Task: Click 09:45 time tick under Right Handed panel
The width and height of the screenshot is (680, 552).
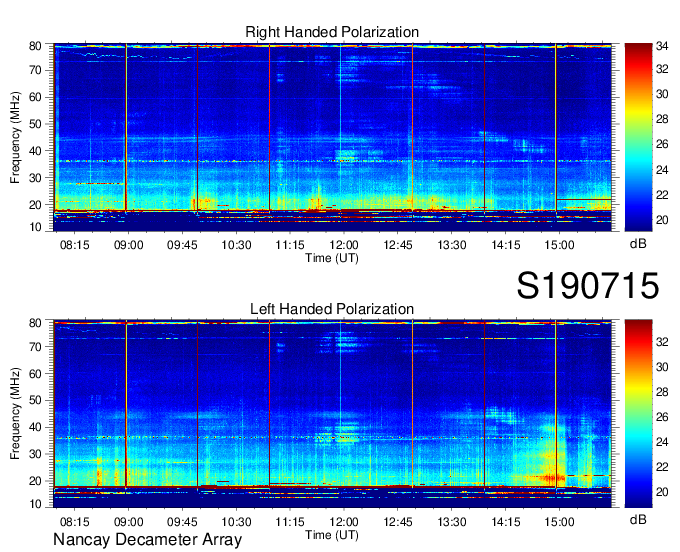Action: point(182,245)
